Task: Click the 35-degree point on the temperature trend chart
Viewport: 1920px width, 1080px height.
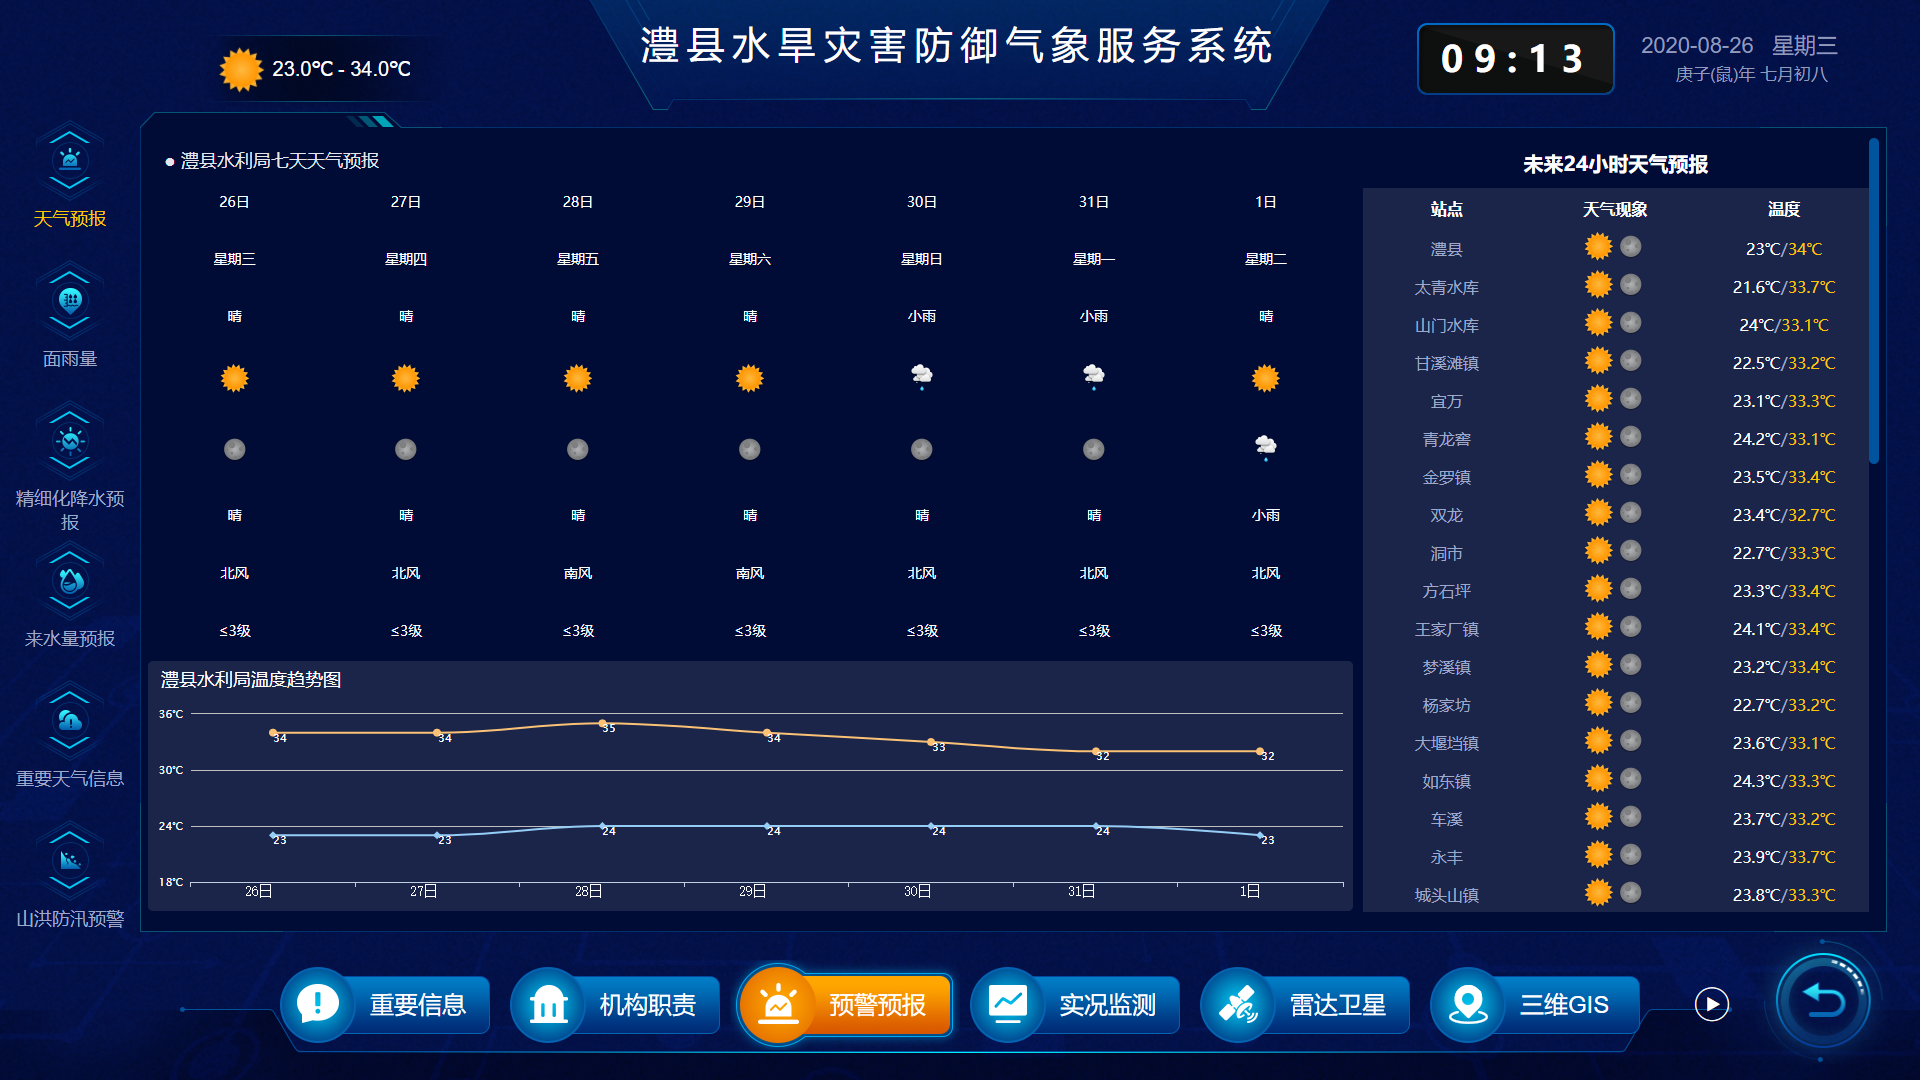Action: [604, 722]
